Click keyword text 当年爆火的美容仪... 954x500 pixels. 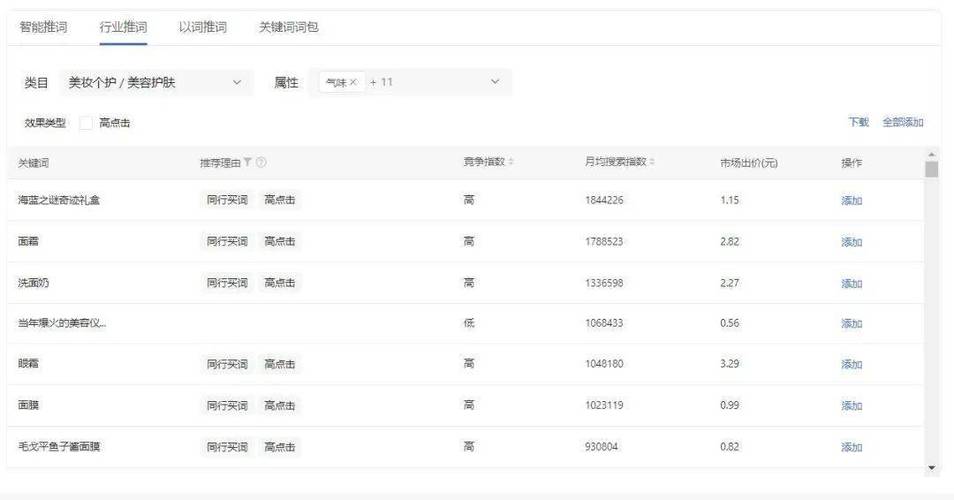61,323
